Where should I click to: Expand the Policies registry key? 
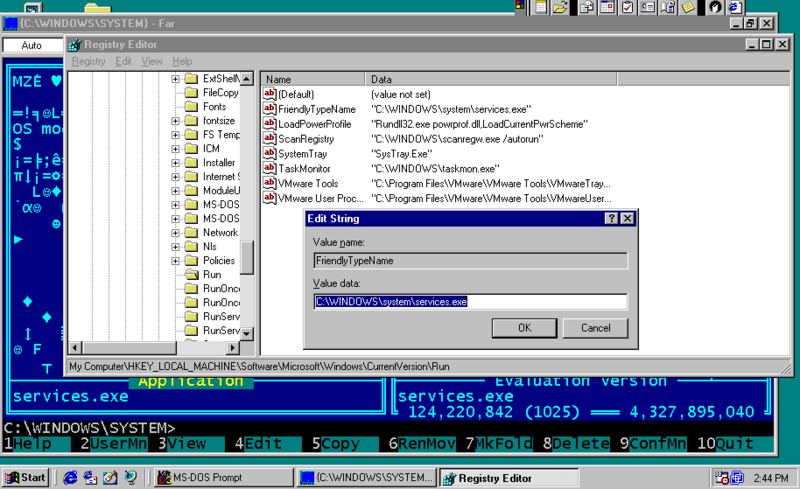tap(176, 261)
